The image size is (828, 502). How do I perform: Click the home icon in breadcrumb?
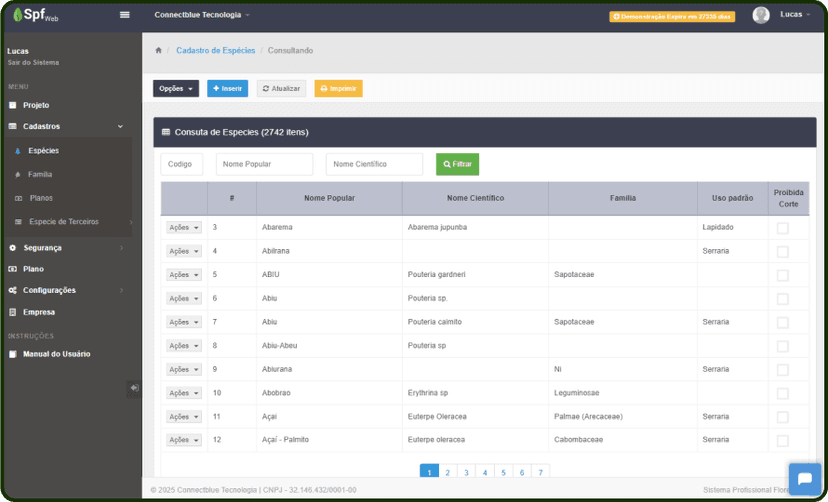[158, 50]
